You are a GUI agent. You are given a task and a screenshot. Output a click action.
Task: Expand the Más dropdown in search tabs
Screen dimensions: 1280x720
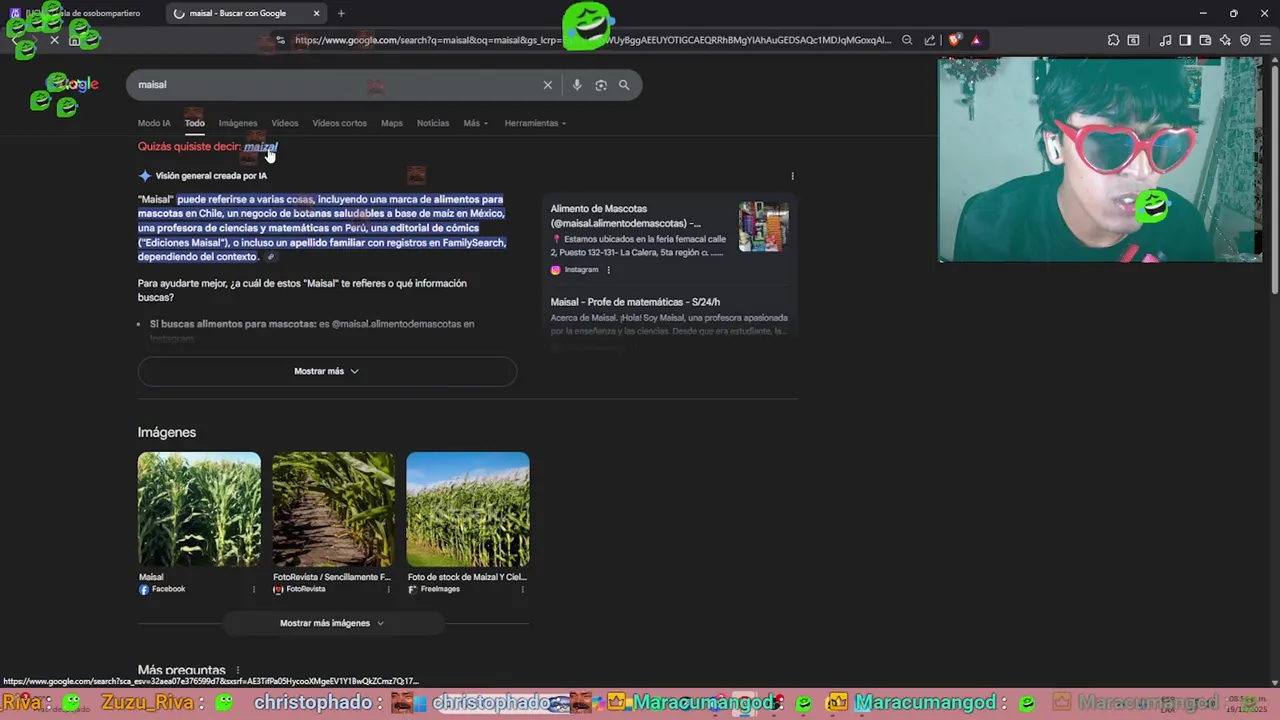point(475,123)
